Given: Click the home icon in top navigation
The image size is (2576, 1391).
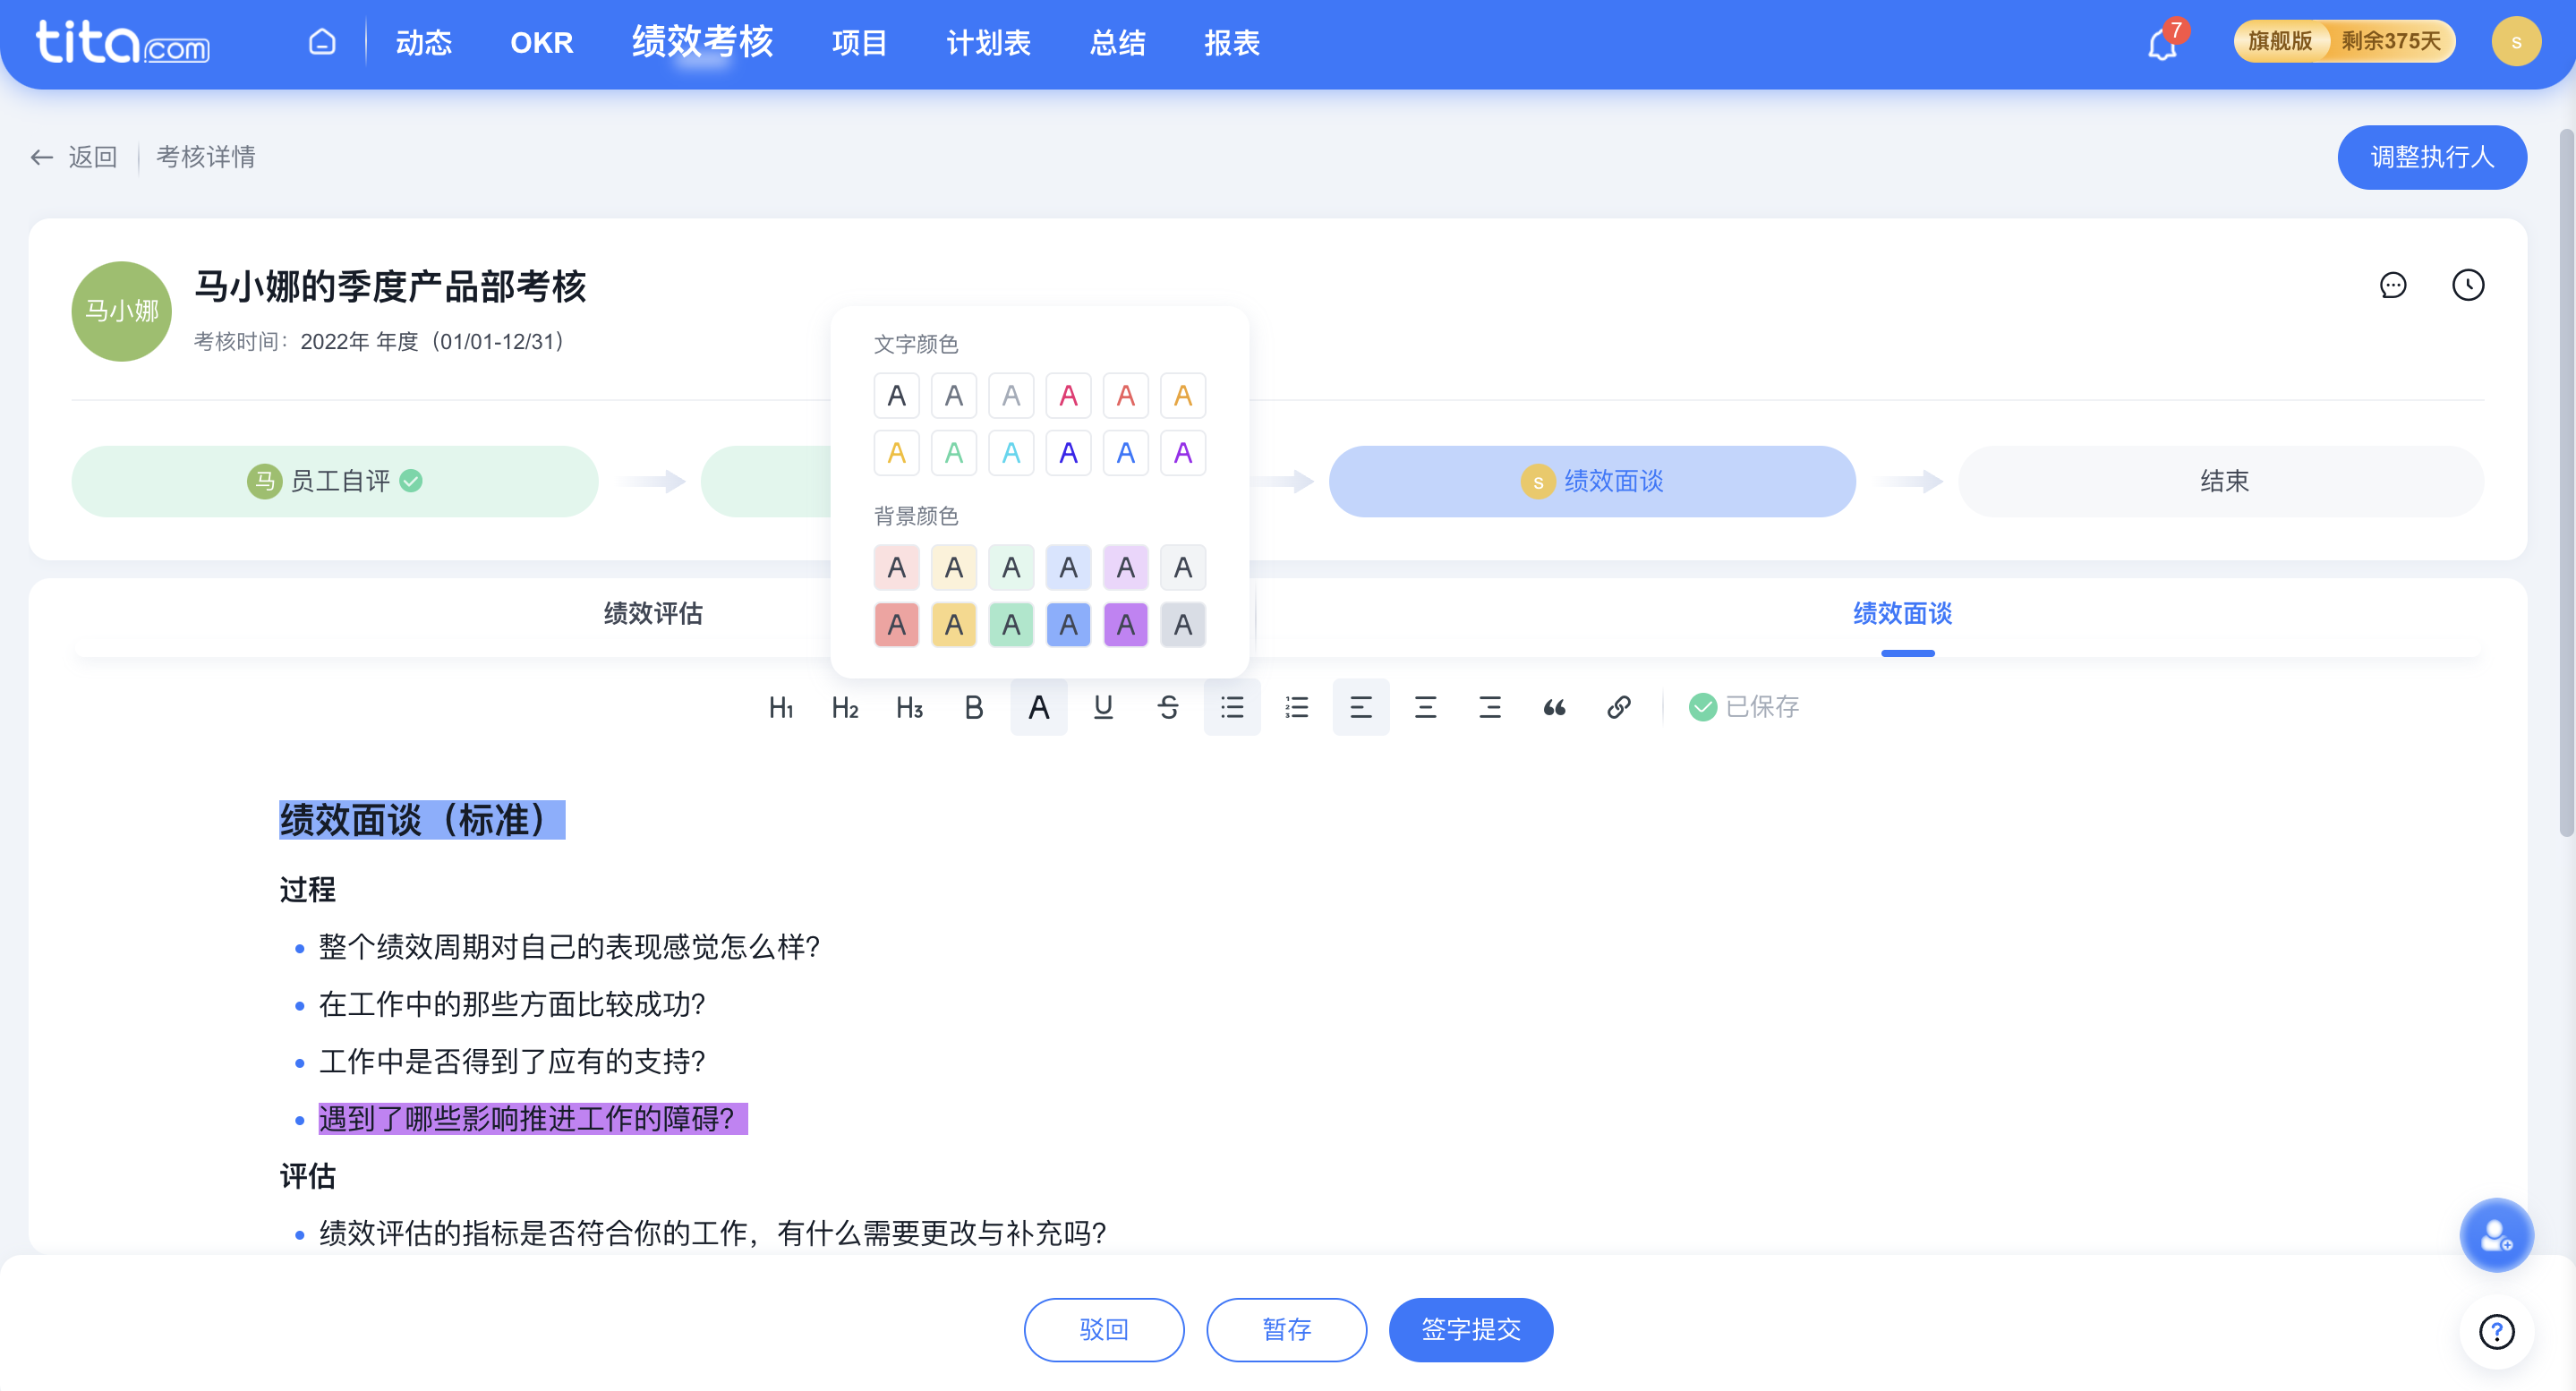Looking at the screenshot, I should pyautogui.click(x=322, y=42).
